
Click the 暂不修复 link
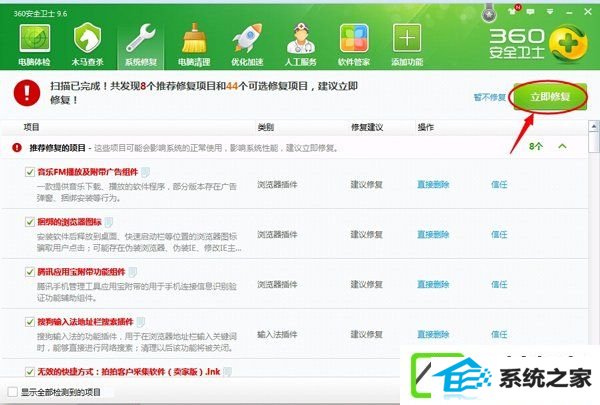click(489, 97)
